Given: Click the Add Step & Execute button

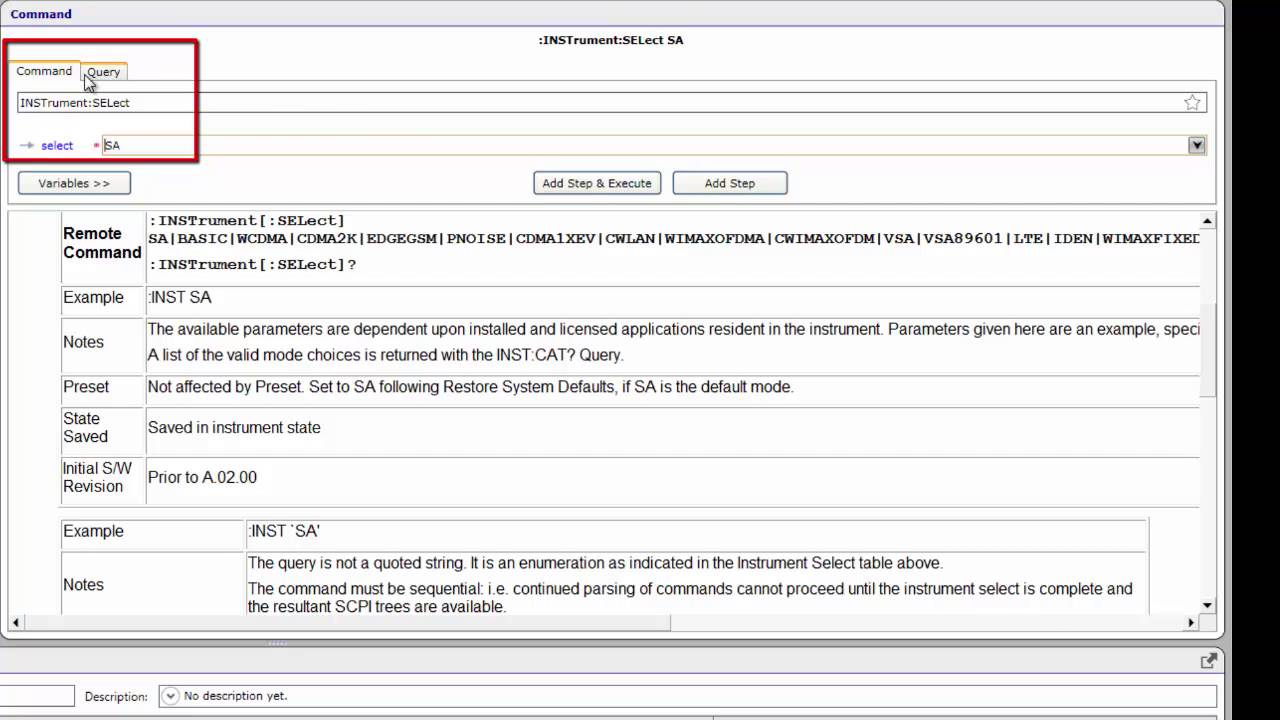Looking at the screenshot, I should 597,183.
